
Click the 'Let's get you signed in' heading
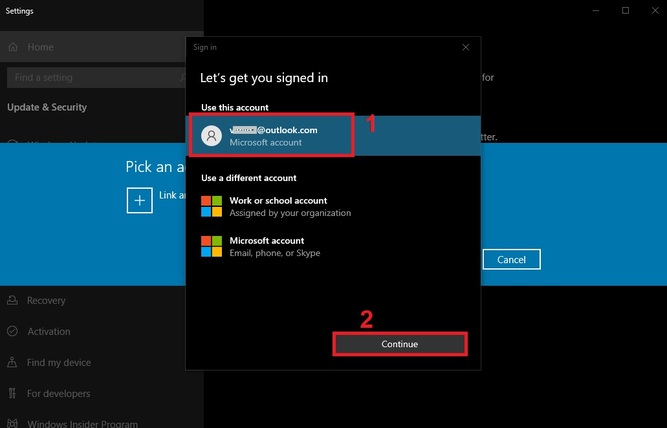pyautogui.click(x=264, y=78)
